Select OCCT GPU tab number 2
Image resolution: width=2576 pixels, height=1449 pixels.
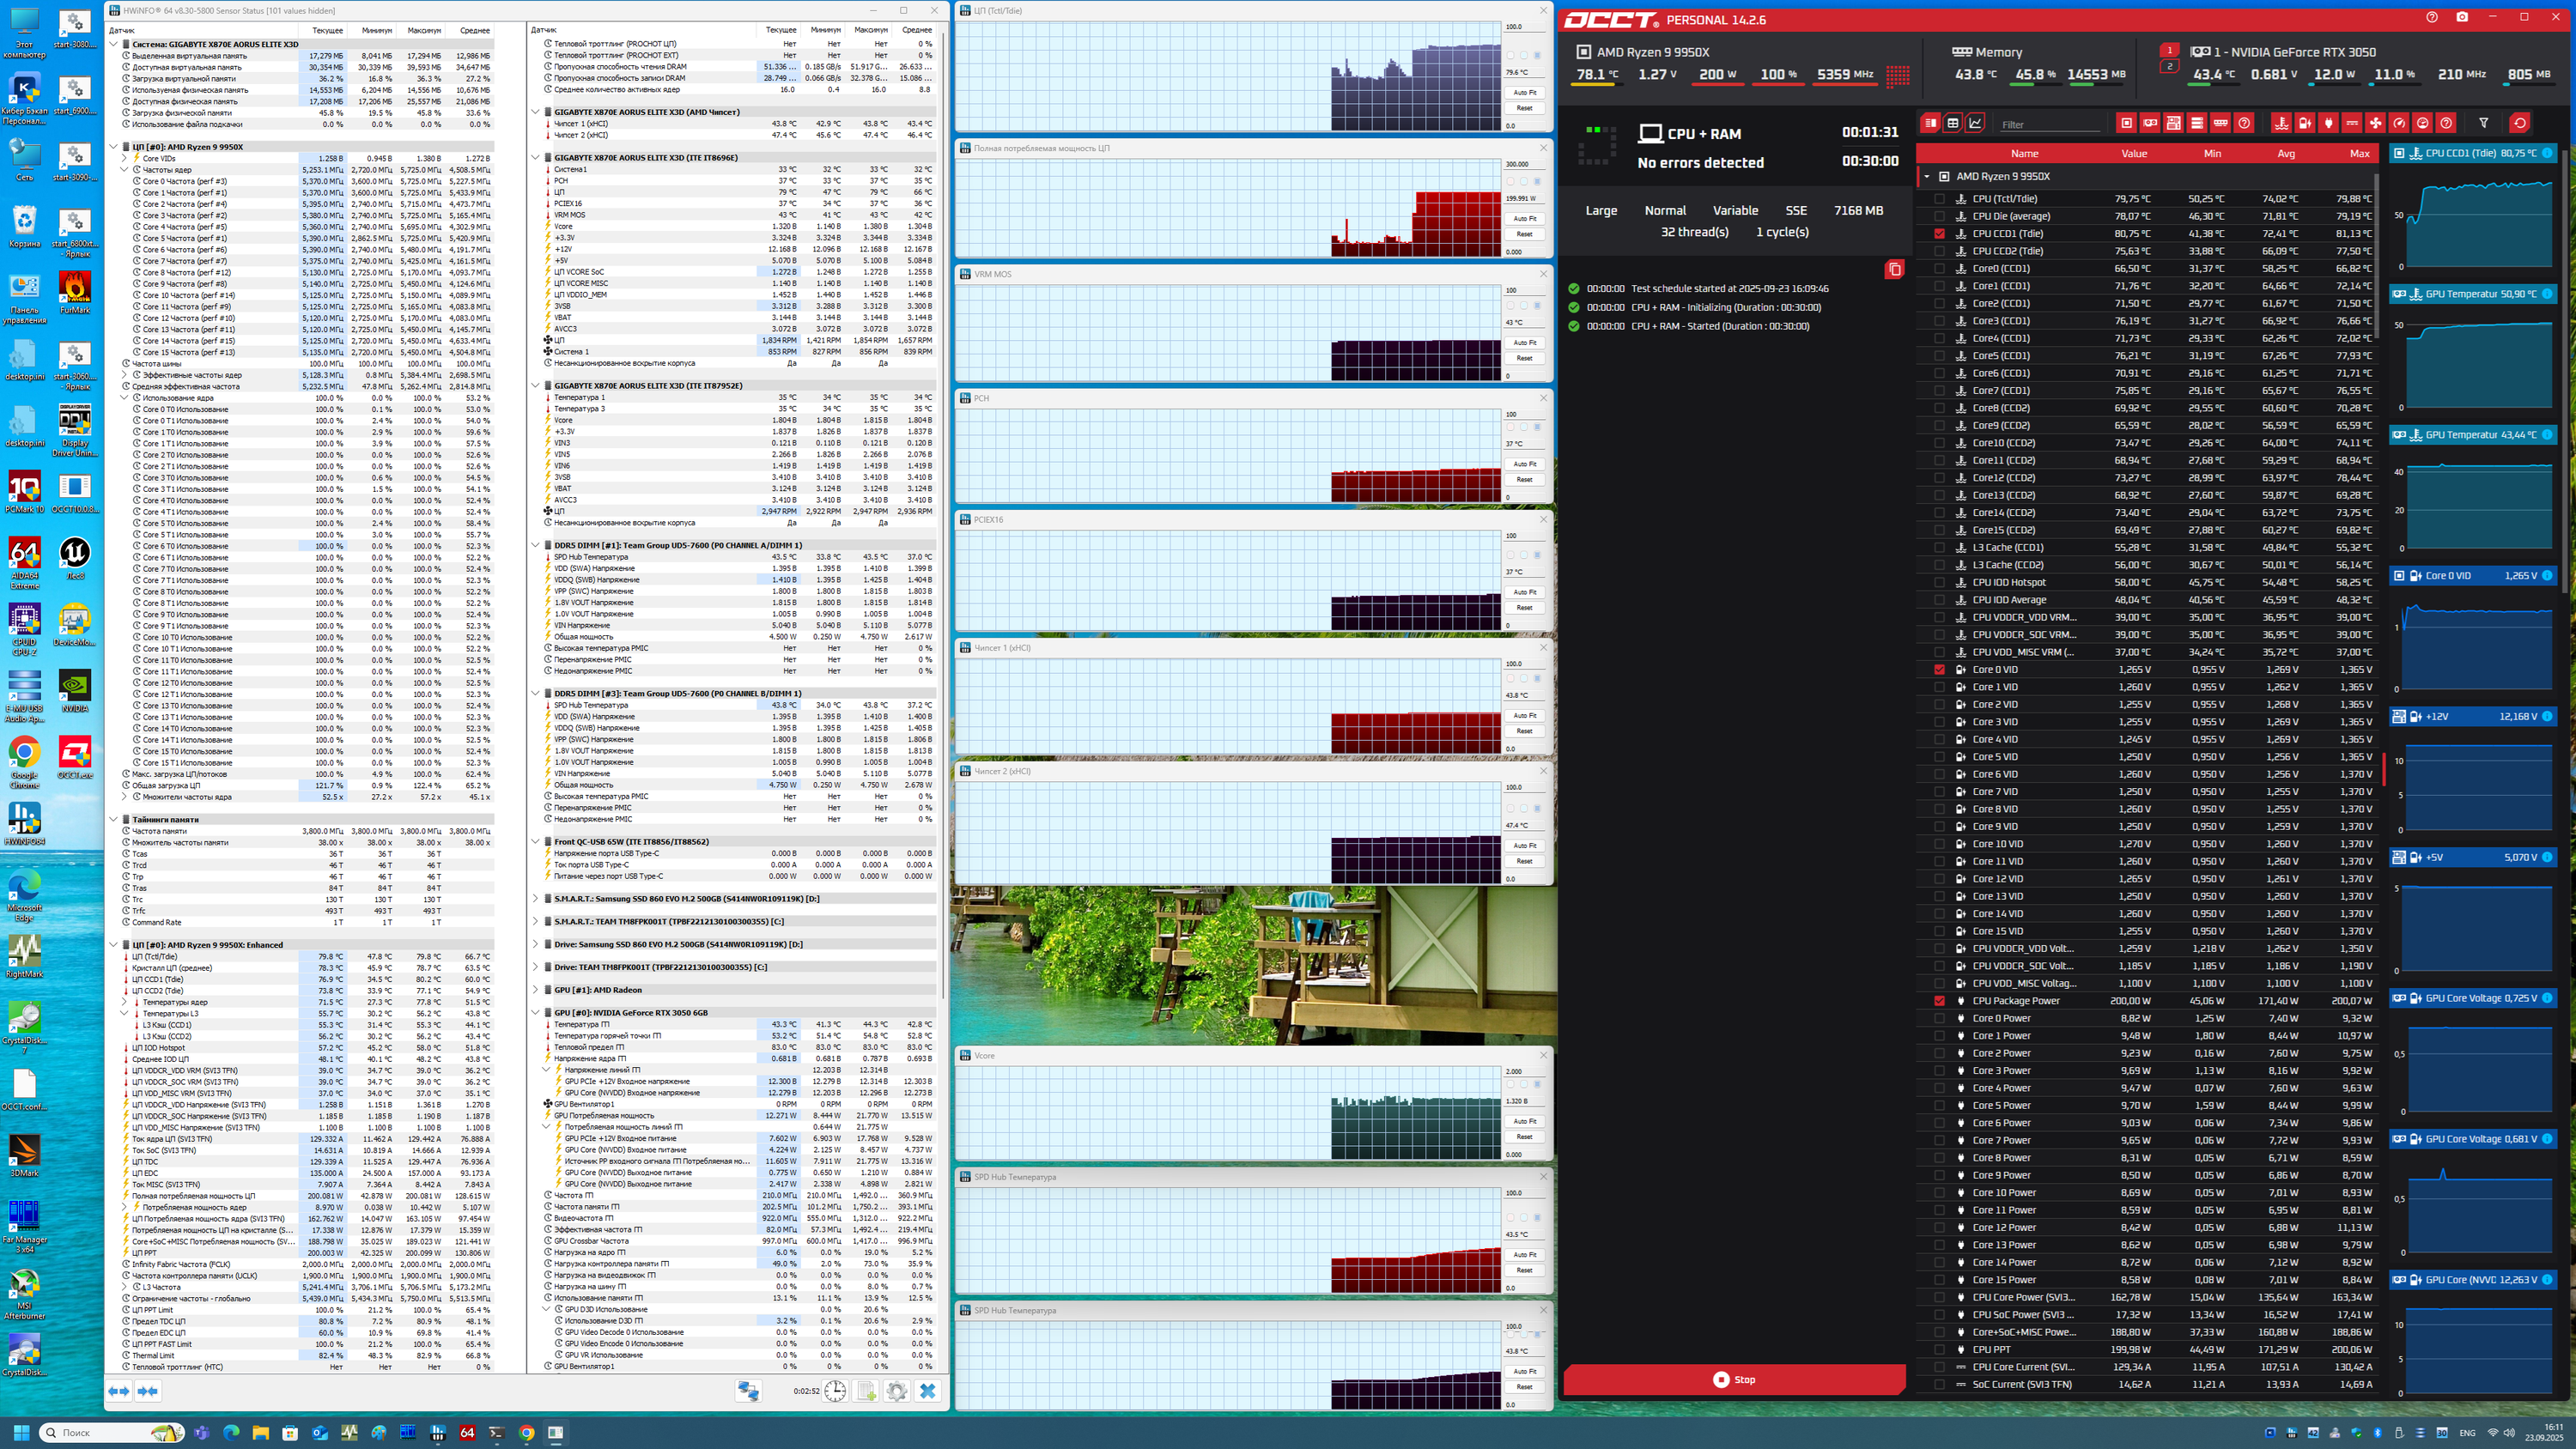click(2169, 67)
